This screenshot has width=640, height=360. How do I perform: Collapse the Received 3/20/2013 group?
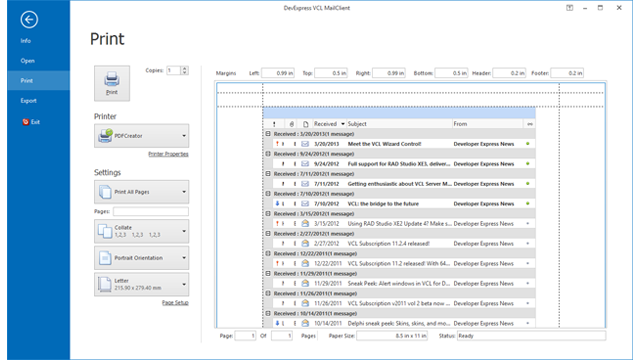point(268,134)
